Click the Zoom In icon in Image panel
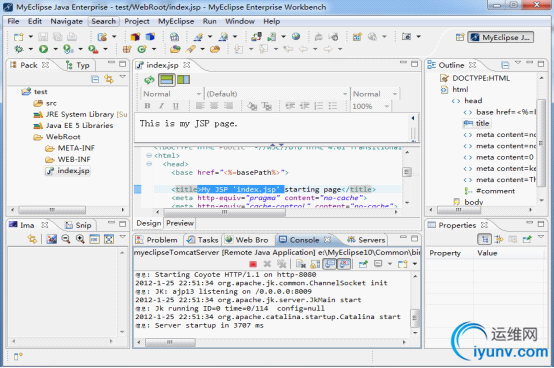The height and width of the screenshot is (368, 554). pos(80,239)
